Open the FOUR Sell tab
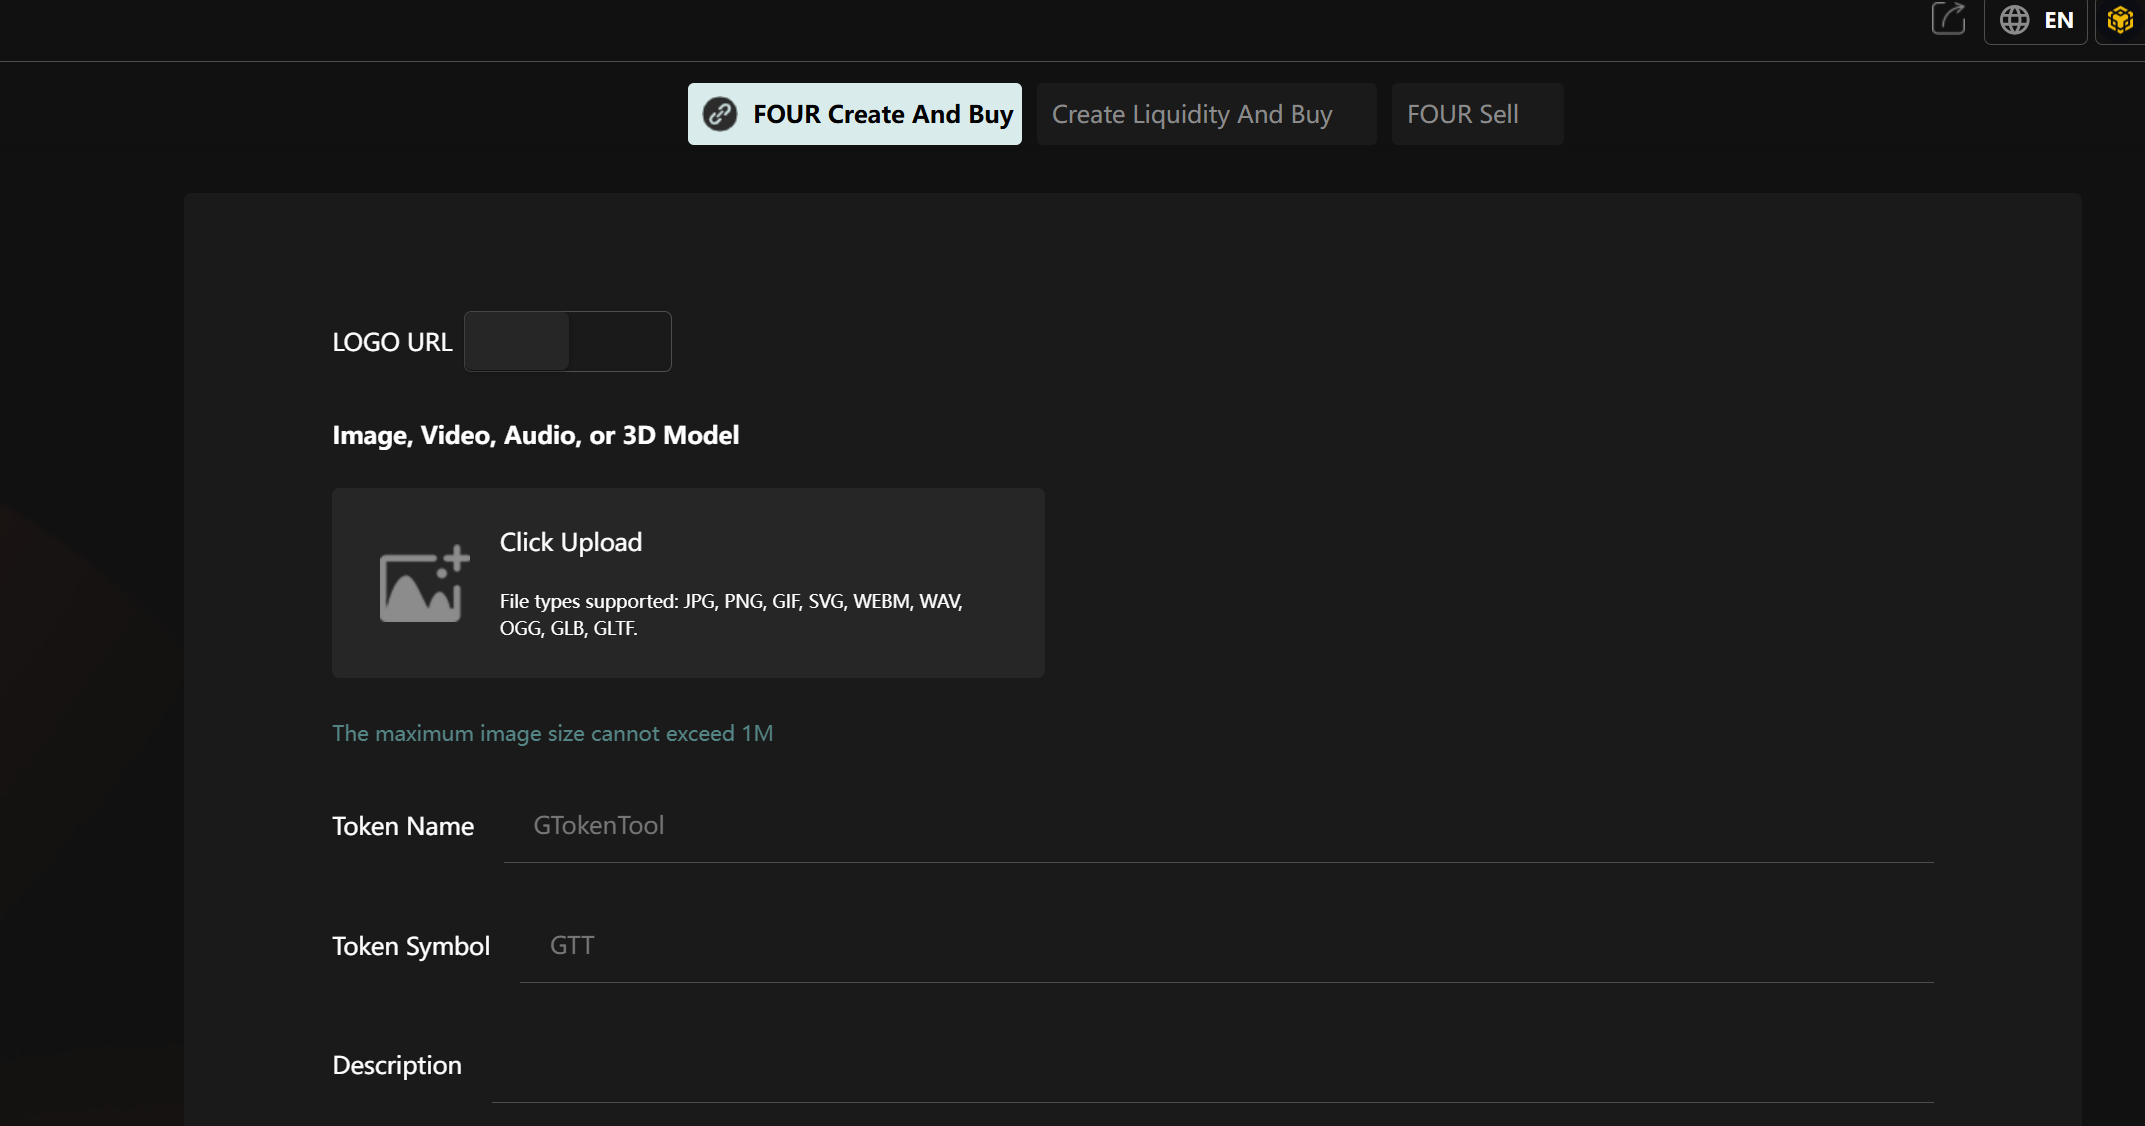 coord(1462,114)
